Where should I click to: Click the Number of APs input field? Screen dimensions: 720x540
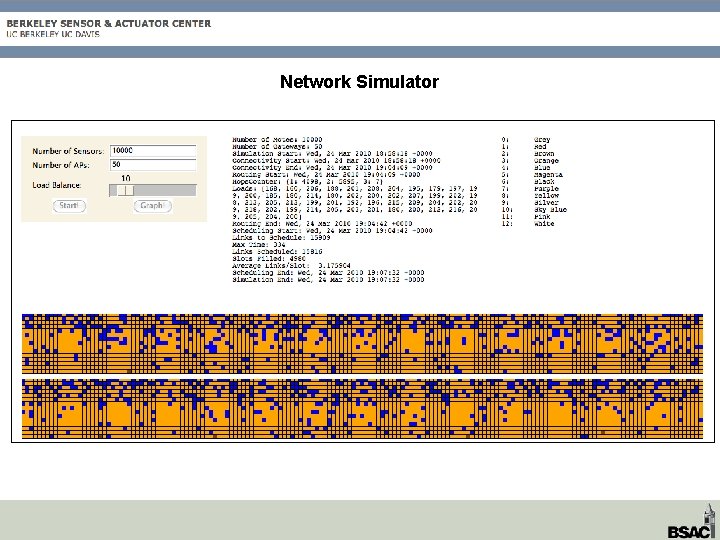pos(153,164)
